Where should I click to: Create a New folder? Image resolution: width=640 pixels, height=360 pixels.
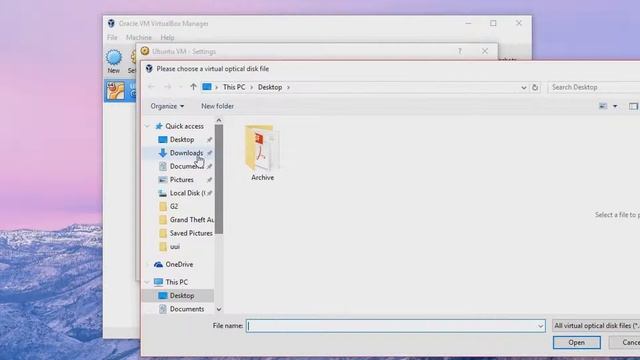coord(217,106)
